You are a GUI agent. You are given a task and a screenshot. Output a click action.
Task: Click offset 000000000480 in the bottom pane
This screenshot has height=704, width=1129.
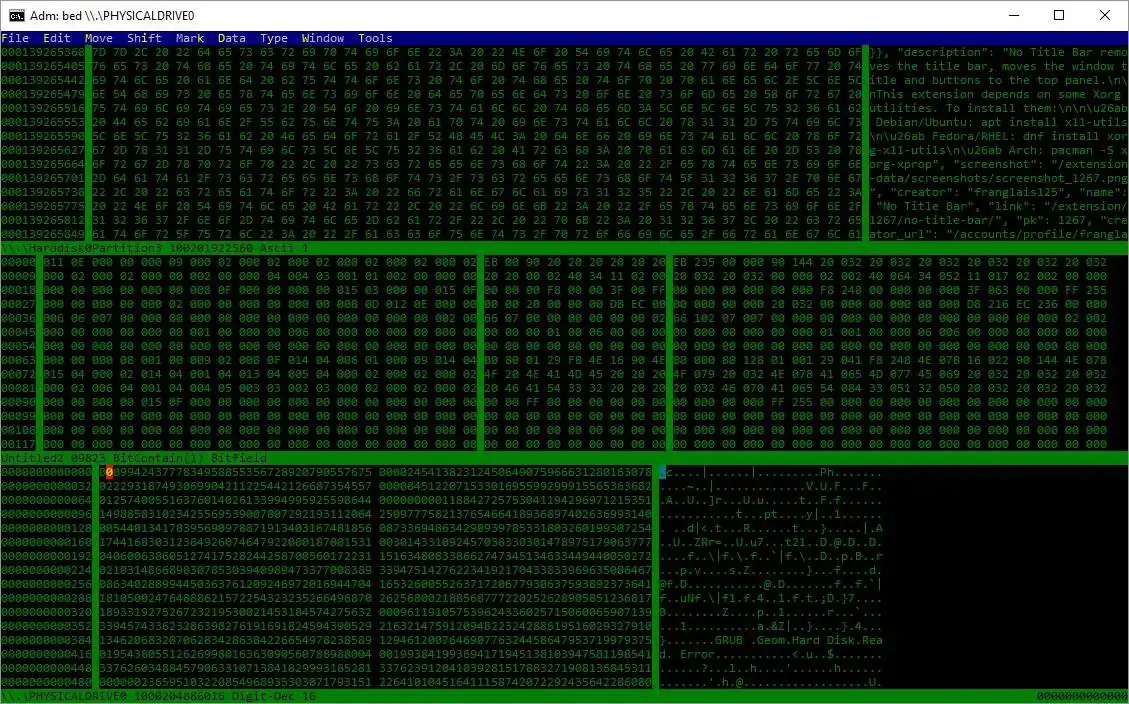point(47,682)
